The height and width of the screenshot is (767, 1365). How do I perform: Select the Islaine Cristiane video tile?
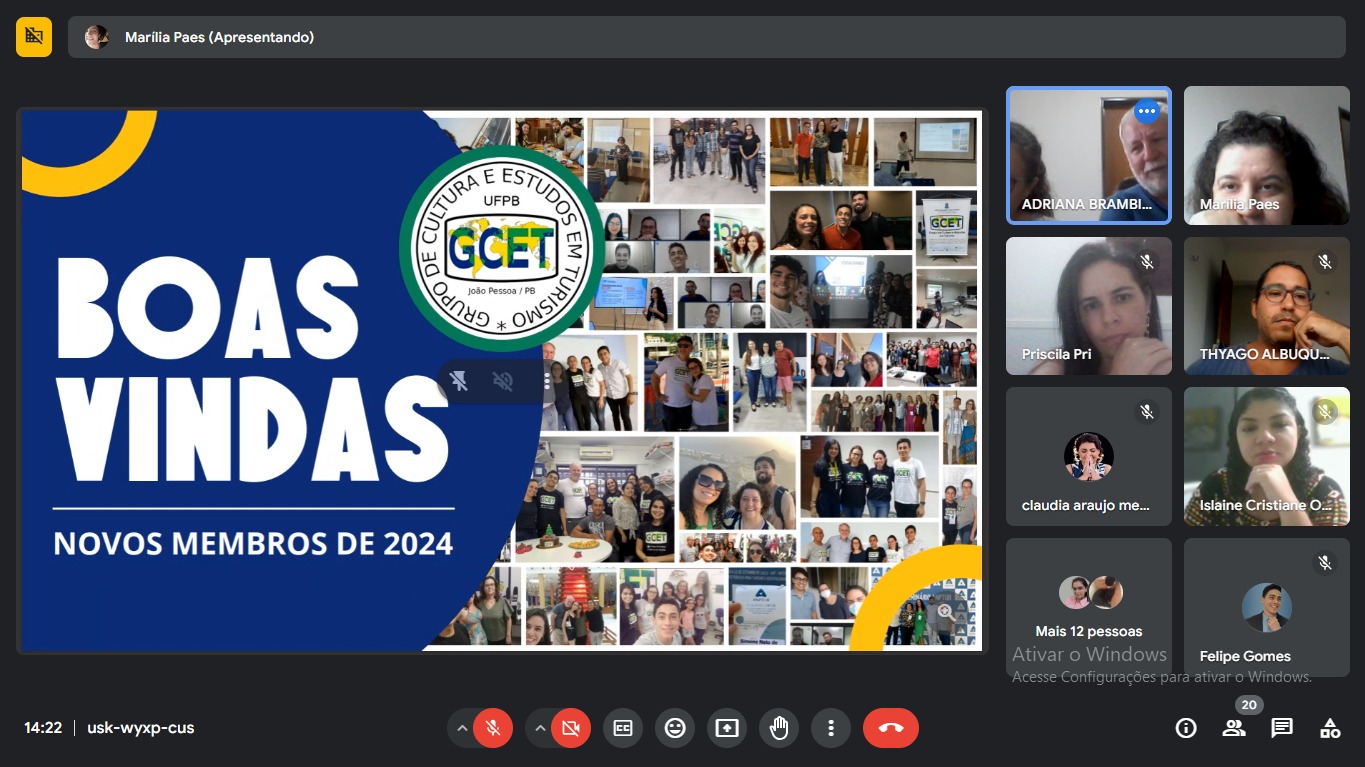pyautogui.click(x=1267, y=456)
